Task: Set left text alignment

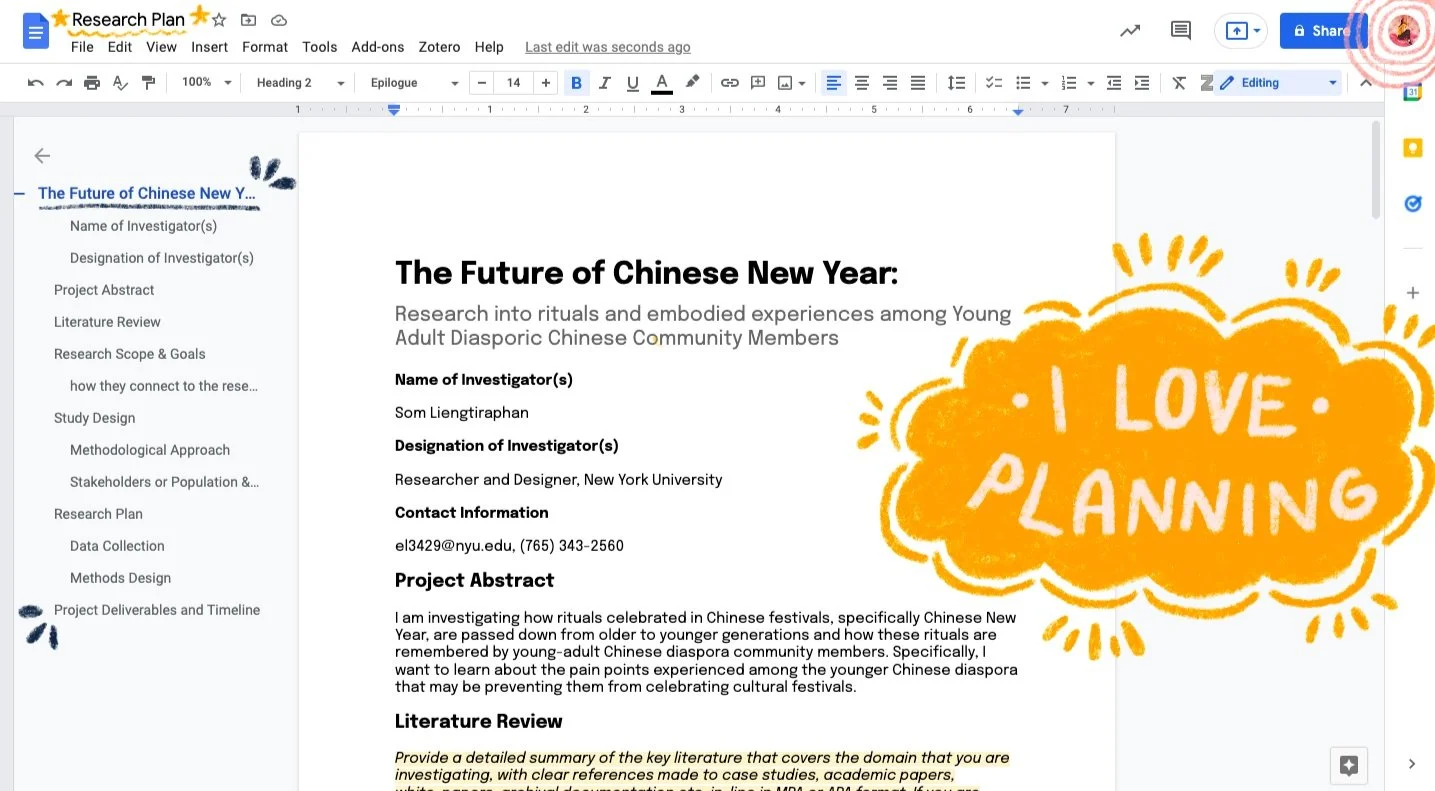Action: (834, 83)
